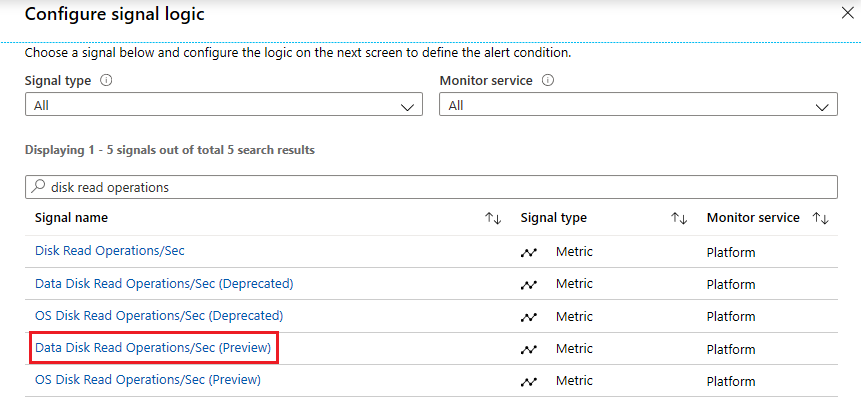Select OS Disk Read Operations/Sec (Preview)
This screenshot has width=861, height=411.
pos(148,381)
